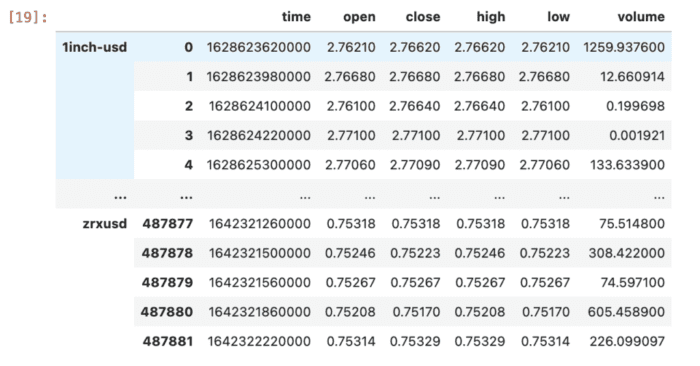Click the close column header
This screenshot has width=700, height=366.
[423, 17]
